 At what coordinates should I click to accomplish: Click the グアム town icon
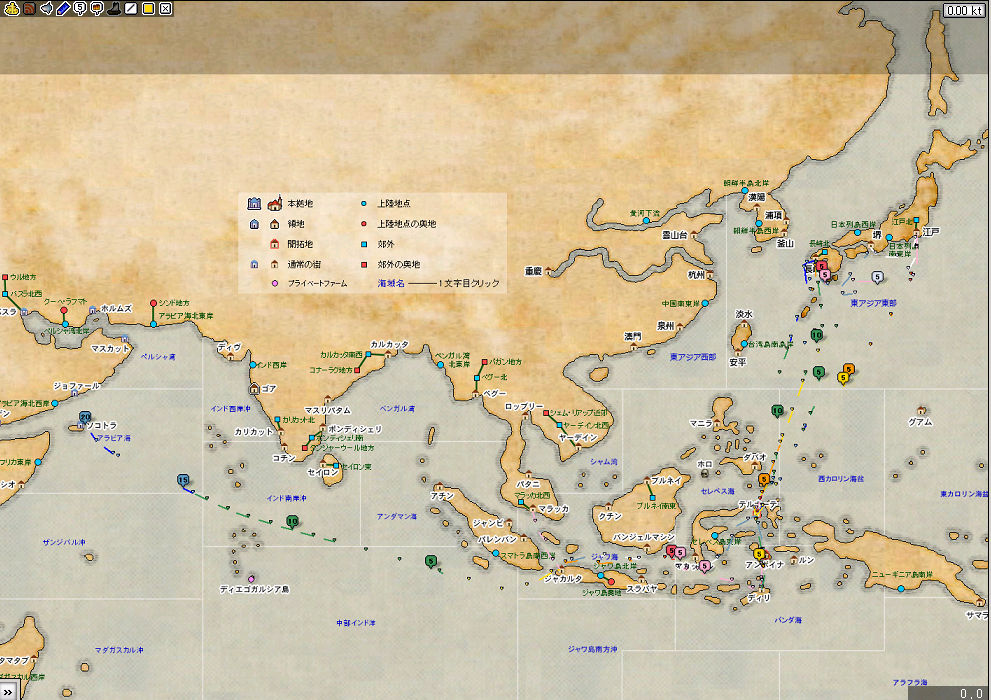pyautogui.click(x=921, y=411)
